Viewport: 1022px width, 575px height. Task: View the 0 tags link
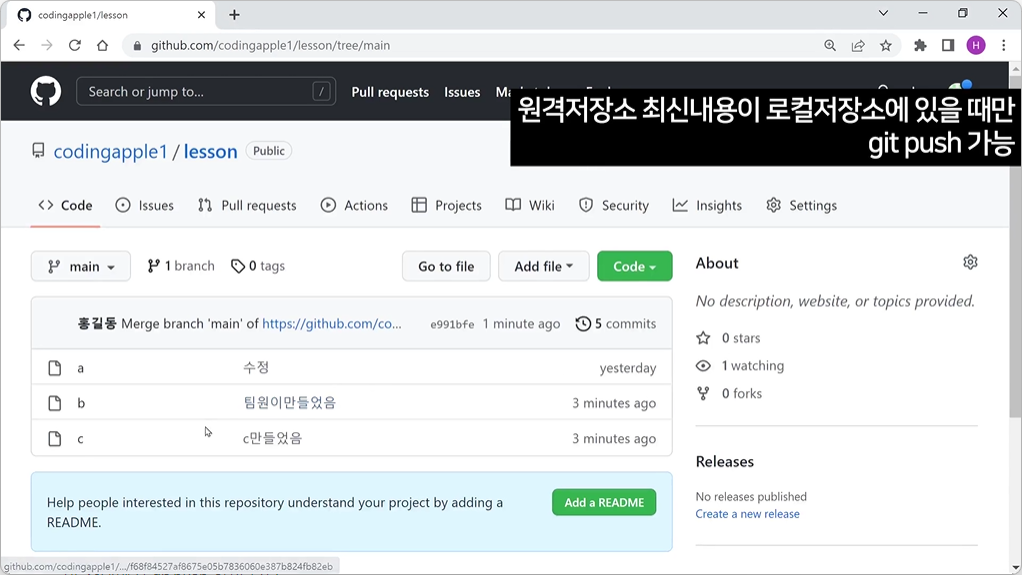pos(258,266)
